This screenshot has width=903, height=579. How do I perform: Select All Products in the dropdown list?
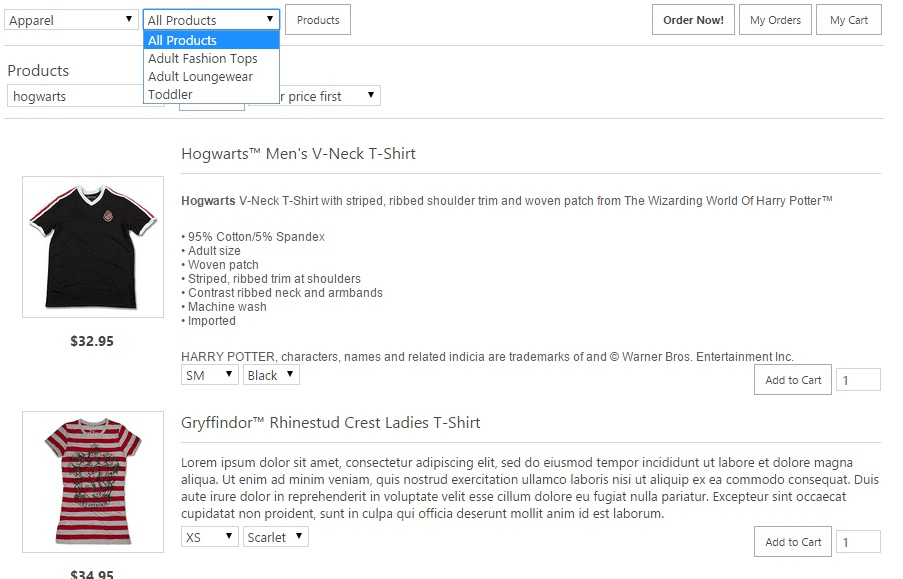point(211,40)
